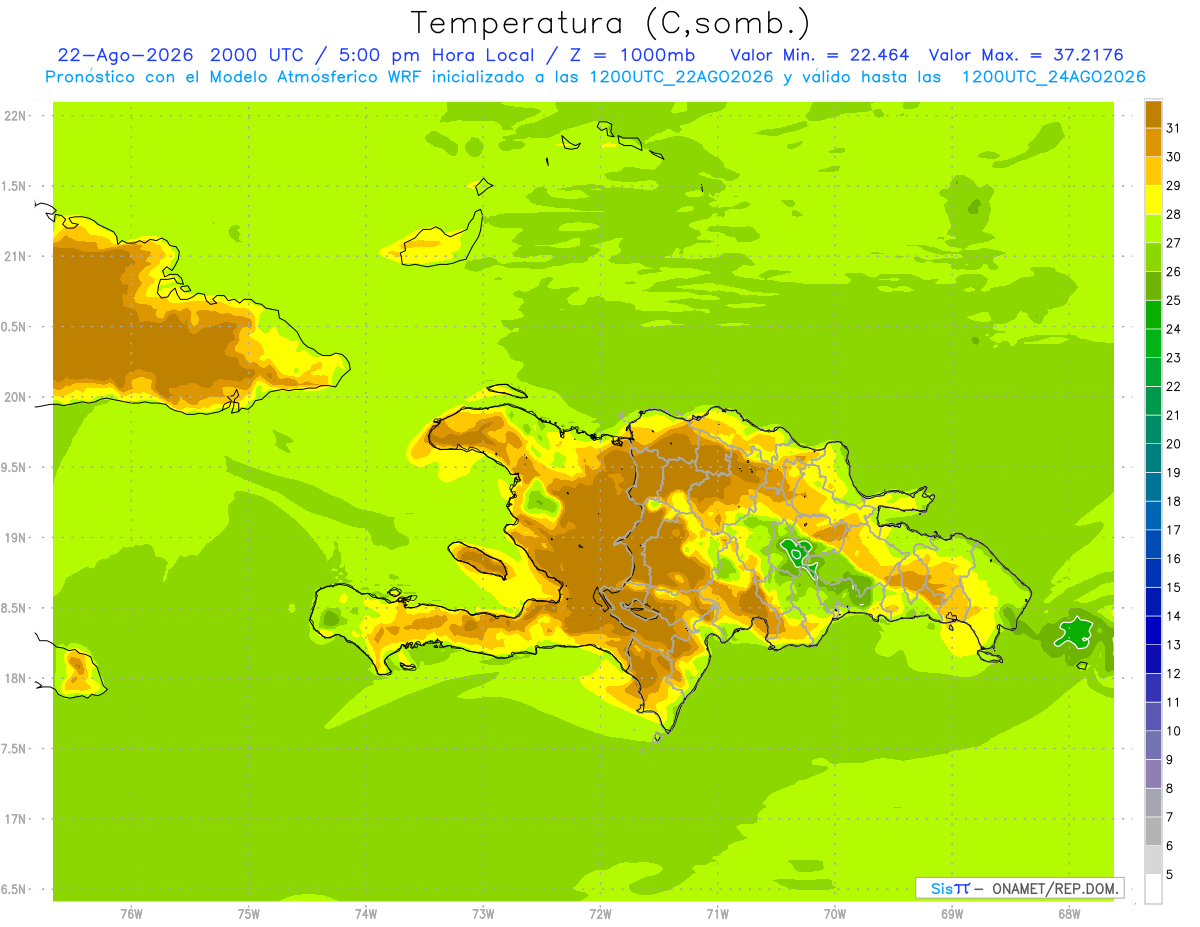Image resolution: width=1200 pixels, height=927 pixels.
Task: Click the "Valor Min. = 22.464" readout
Action: pyautogui.click(x=820, y=55)
